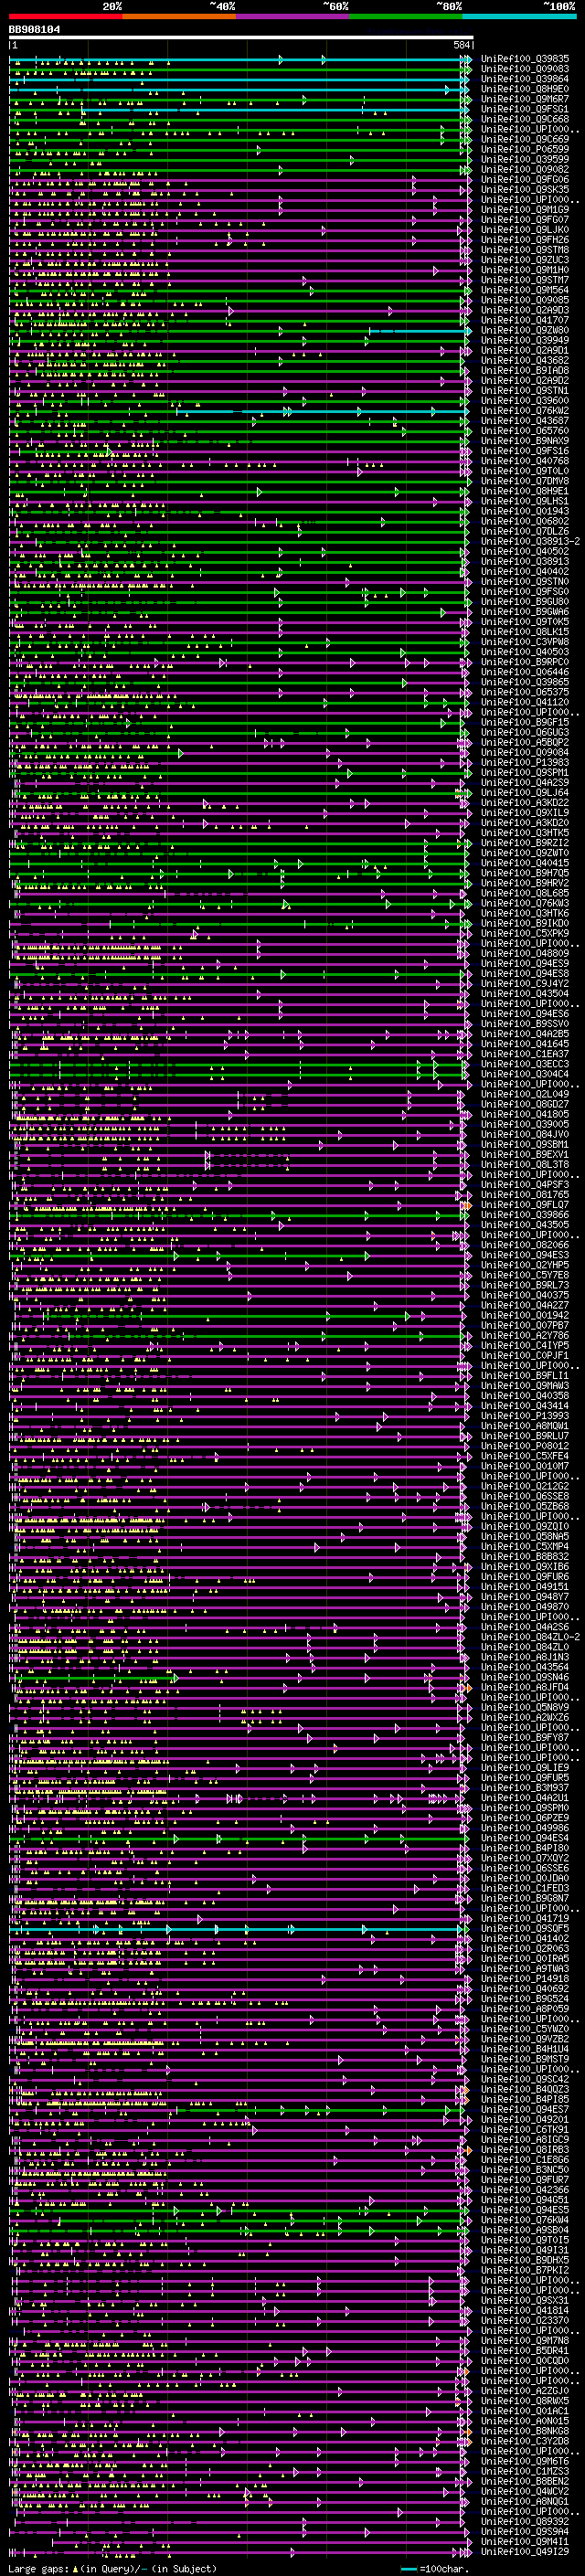Click the UniRef100_Q76KW2 entry
Image resolution: width=585 pixels, height=2576 pixels.
525,410
